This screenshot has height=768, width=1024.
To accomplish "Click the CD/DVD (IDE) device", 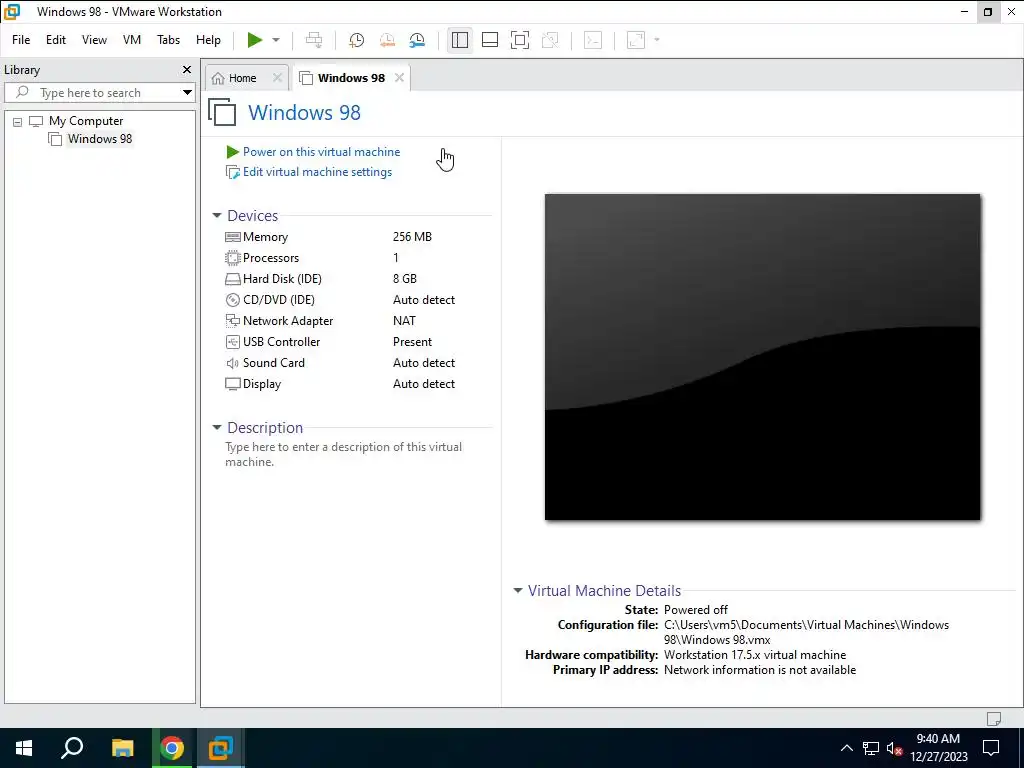I will click(340, 300).
